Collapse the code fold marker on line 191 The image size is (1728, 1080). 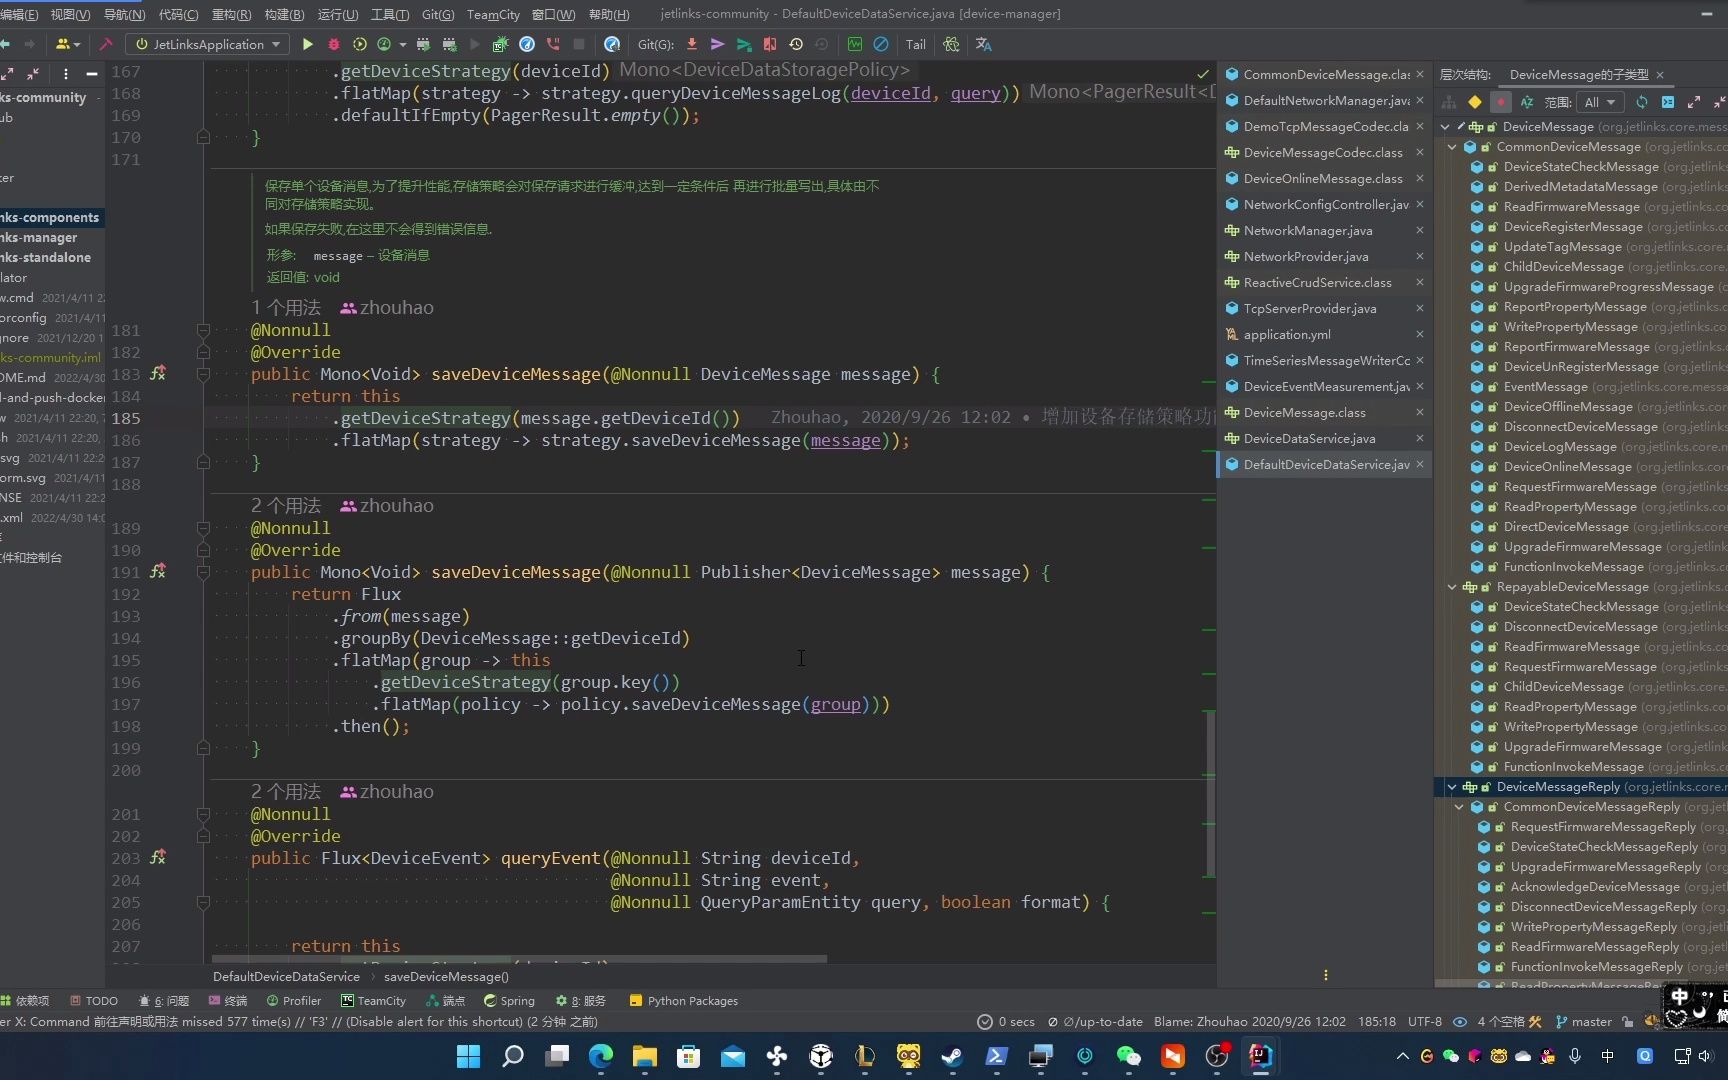[203, 572]
